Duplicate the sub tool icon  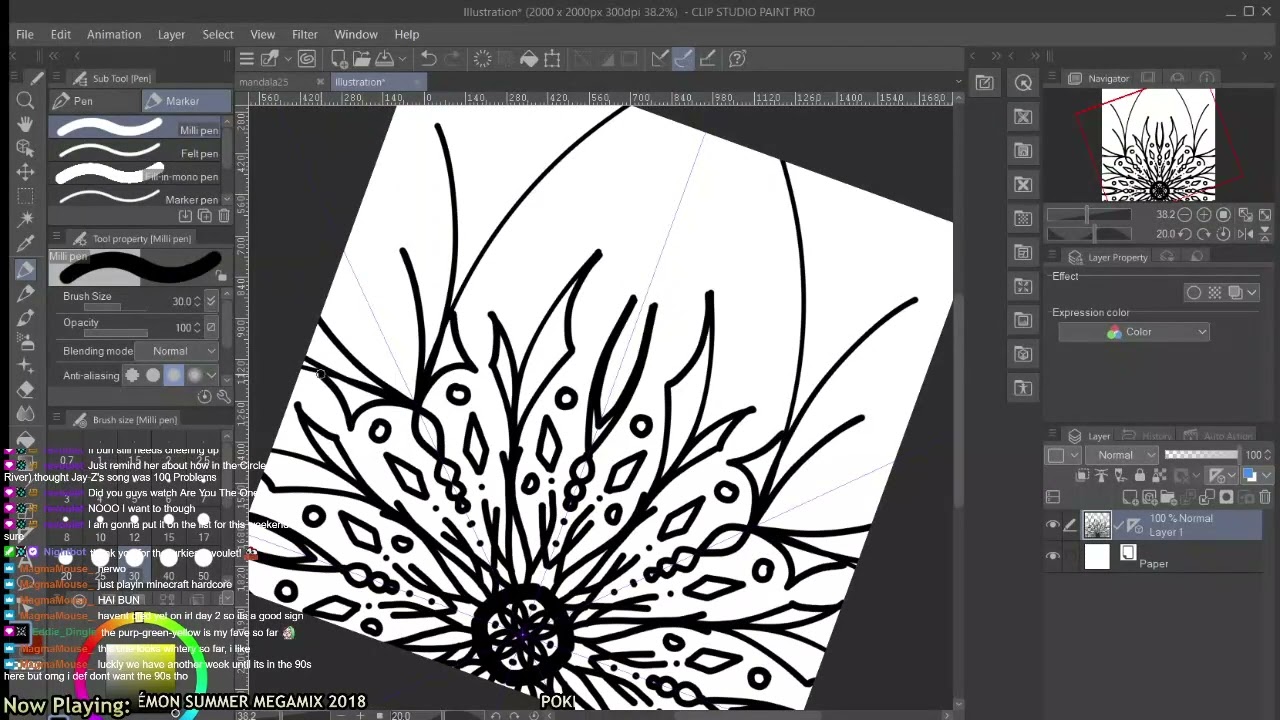point(205,216)
